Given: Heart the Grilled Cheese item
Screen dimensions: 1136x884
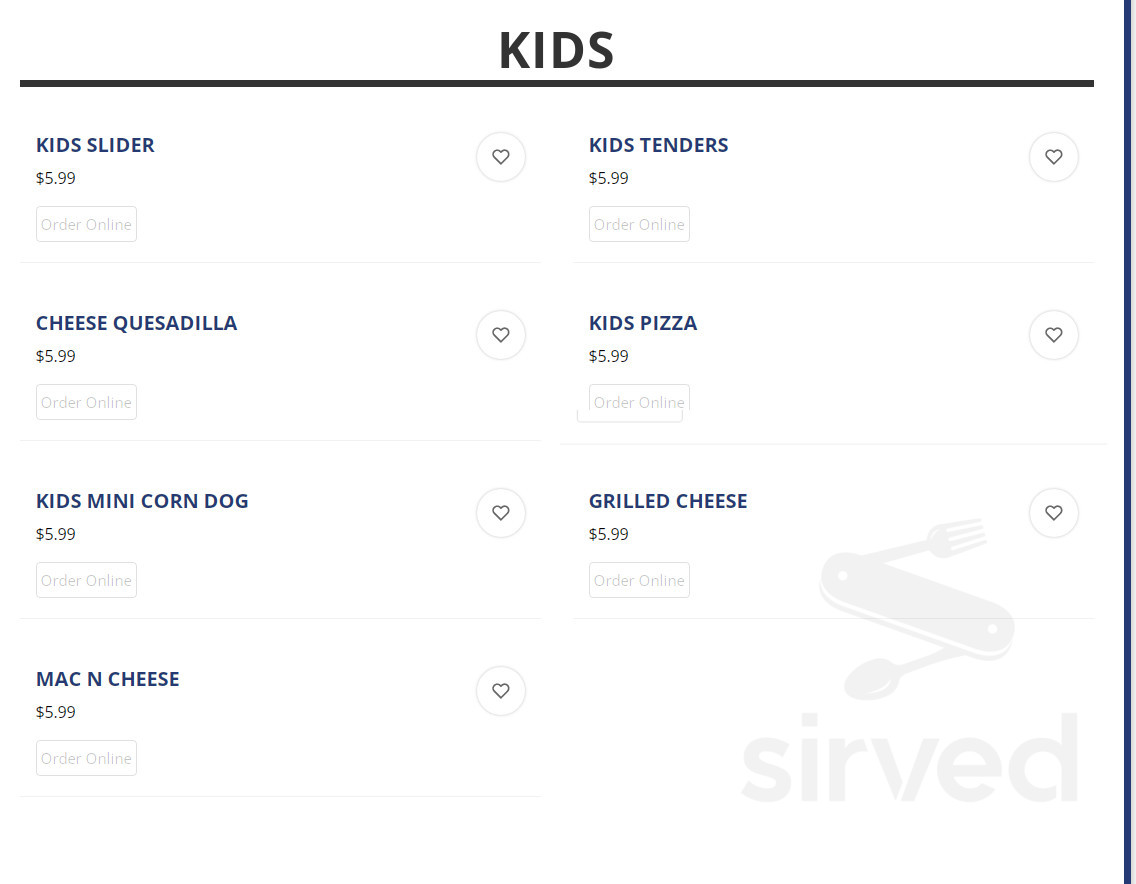Looking at the screenshot, I should [1053, 513].
